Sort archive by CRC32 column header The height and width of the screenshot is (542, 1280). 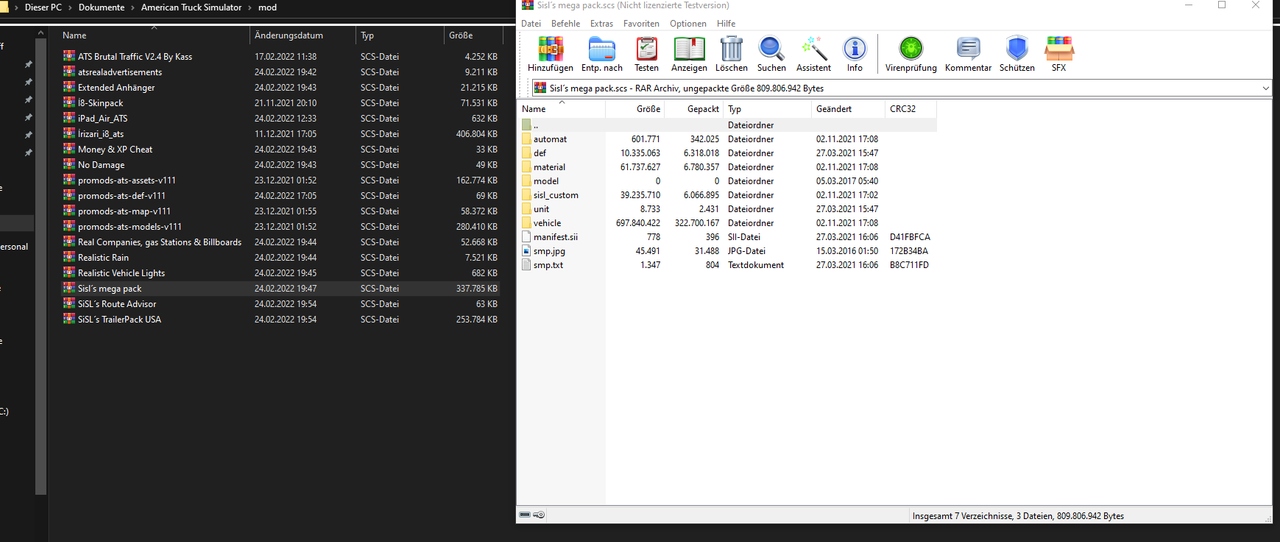[911, 109]
